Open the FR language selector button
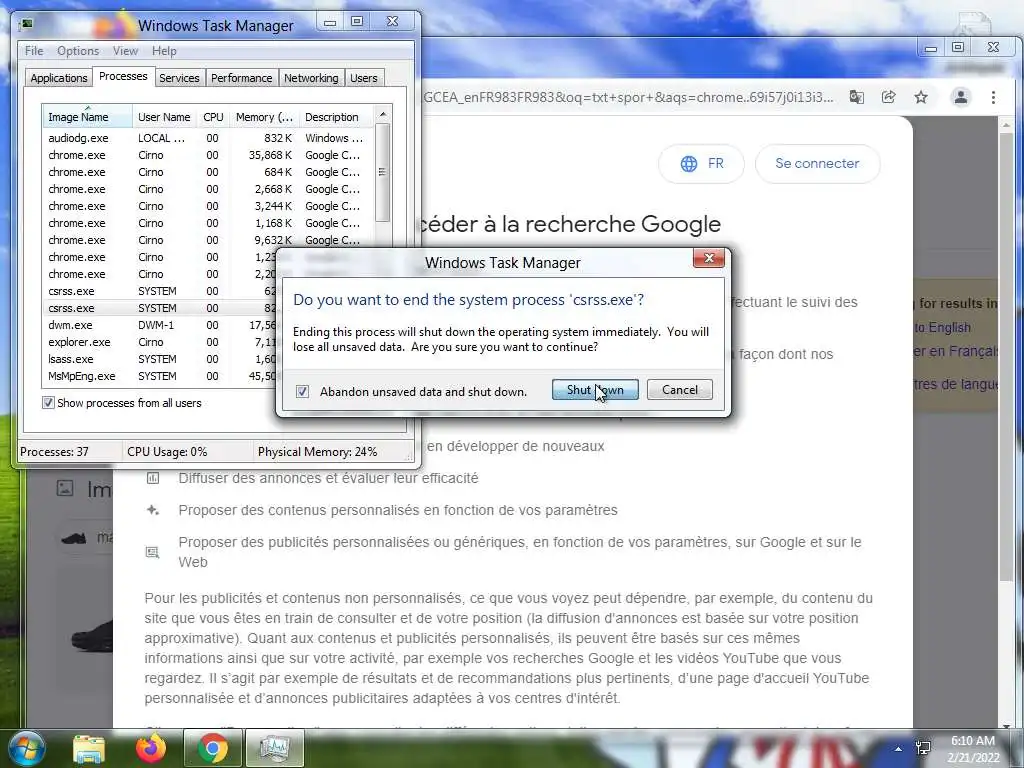 701,163
